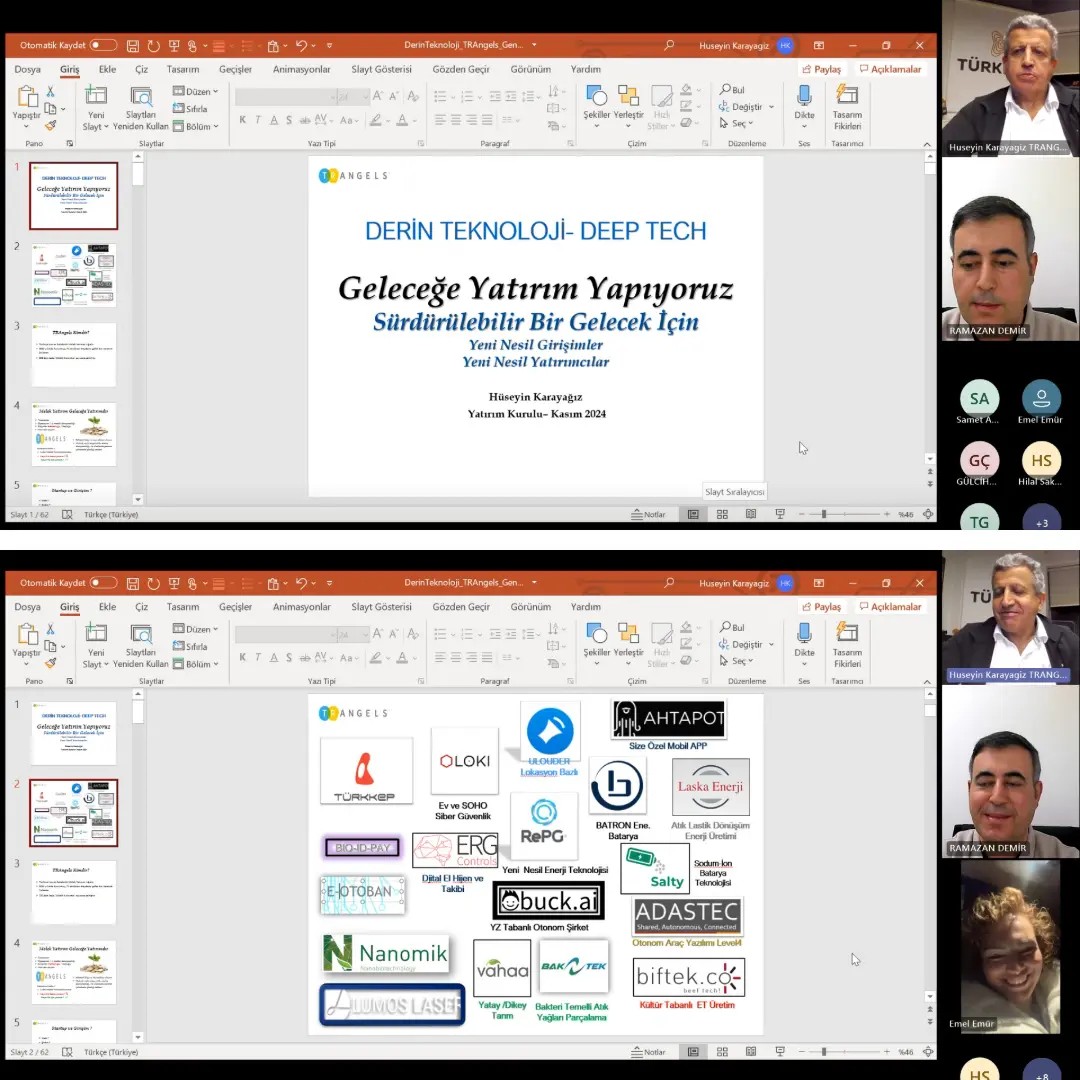Screen dimensions: 1080x1080
Task: Open Slide Sorter view in the upper window status bar
Action: pos(721,514)
